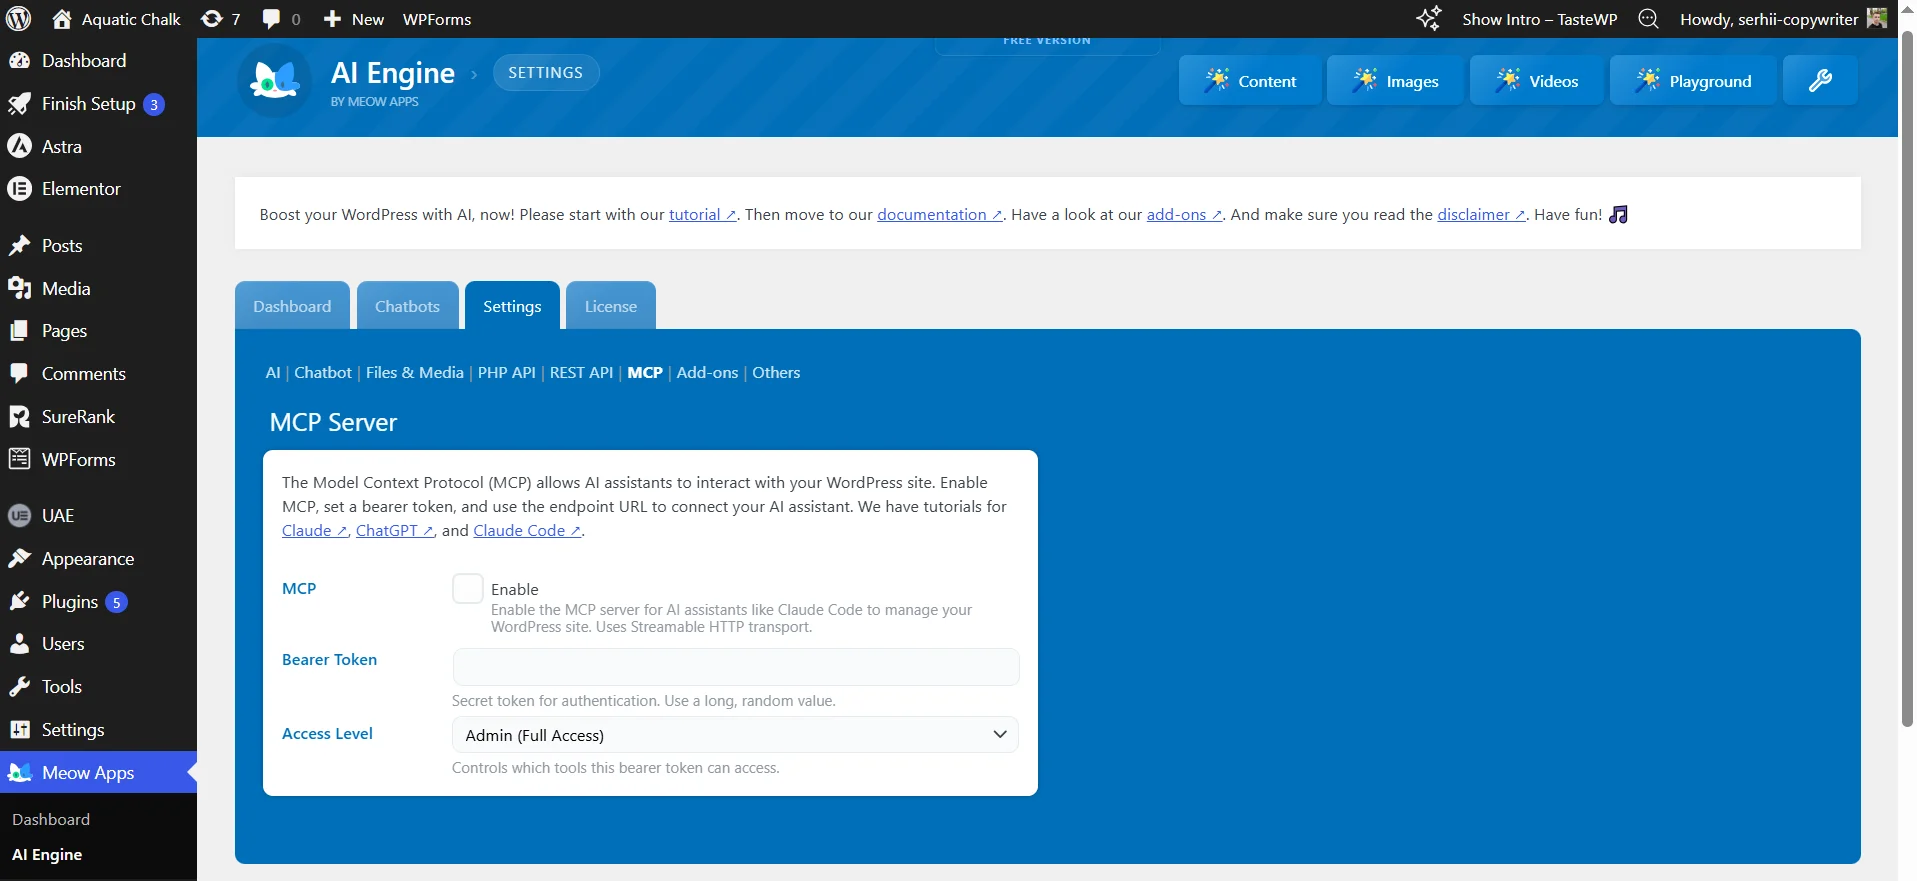Open the Videos generator button
1917x881 pixels.
(1537, 81)
